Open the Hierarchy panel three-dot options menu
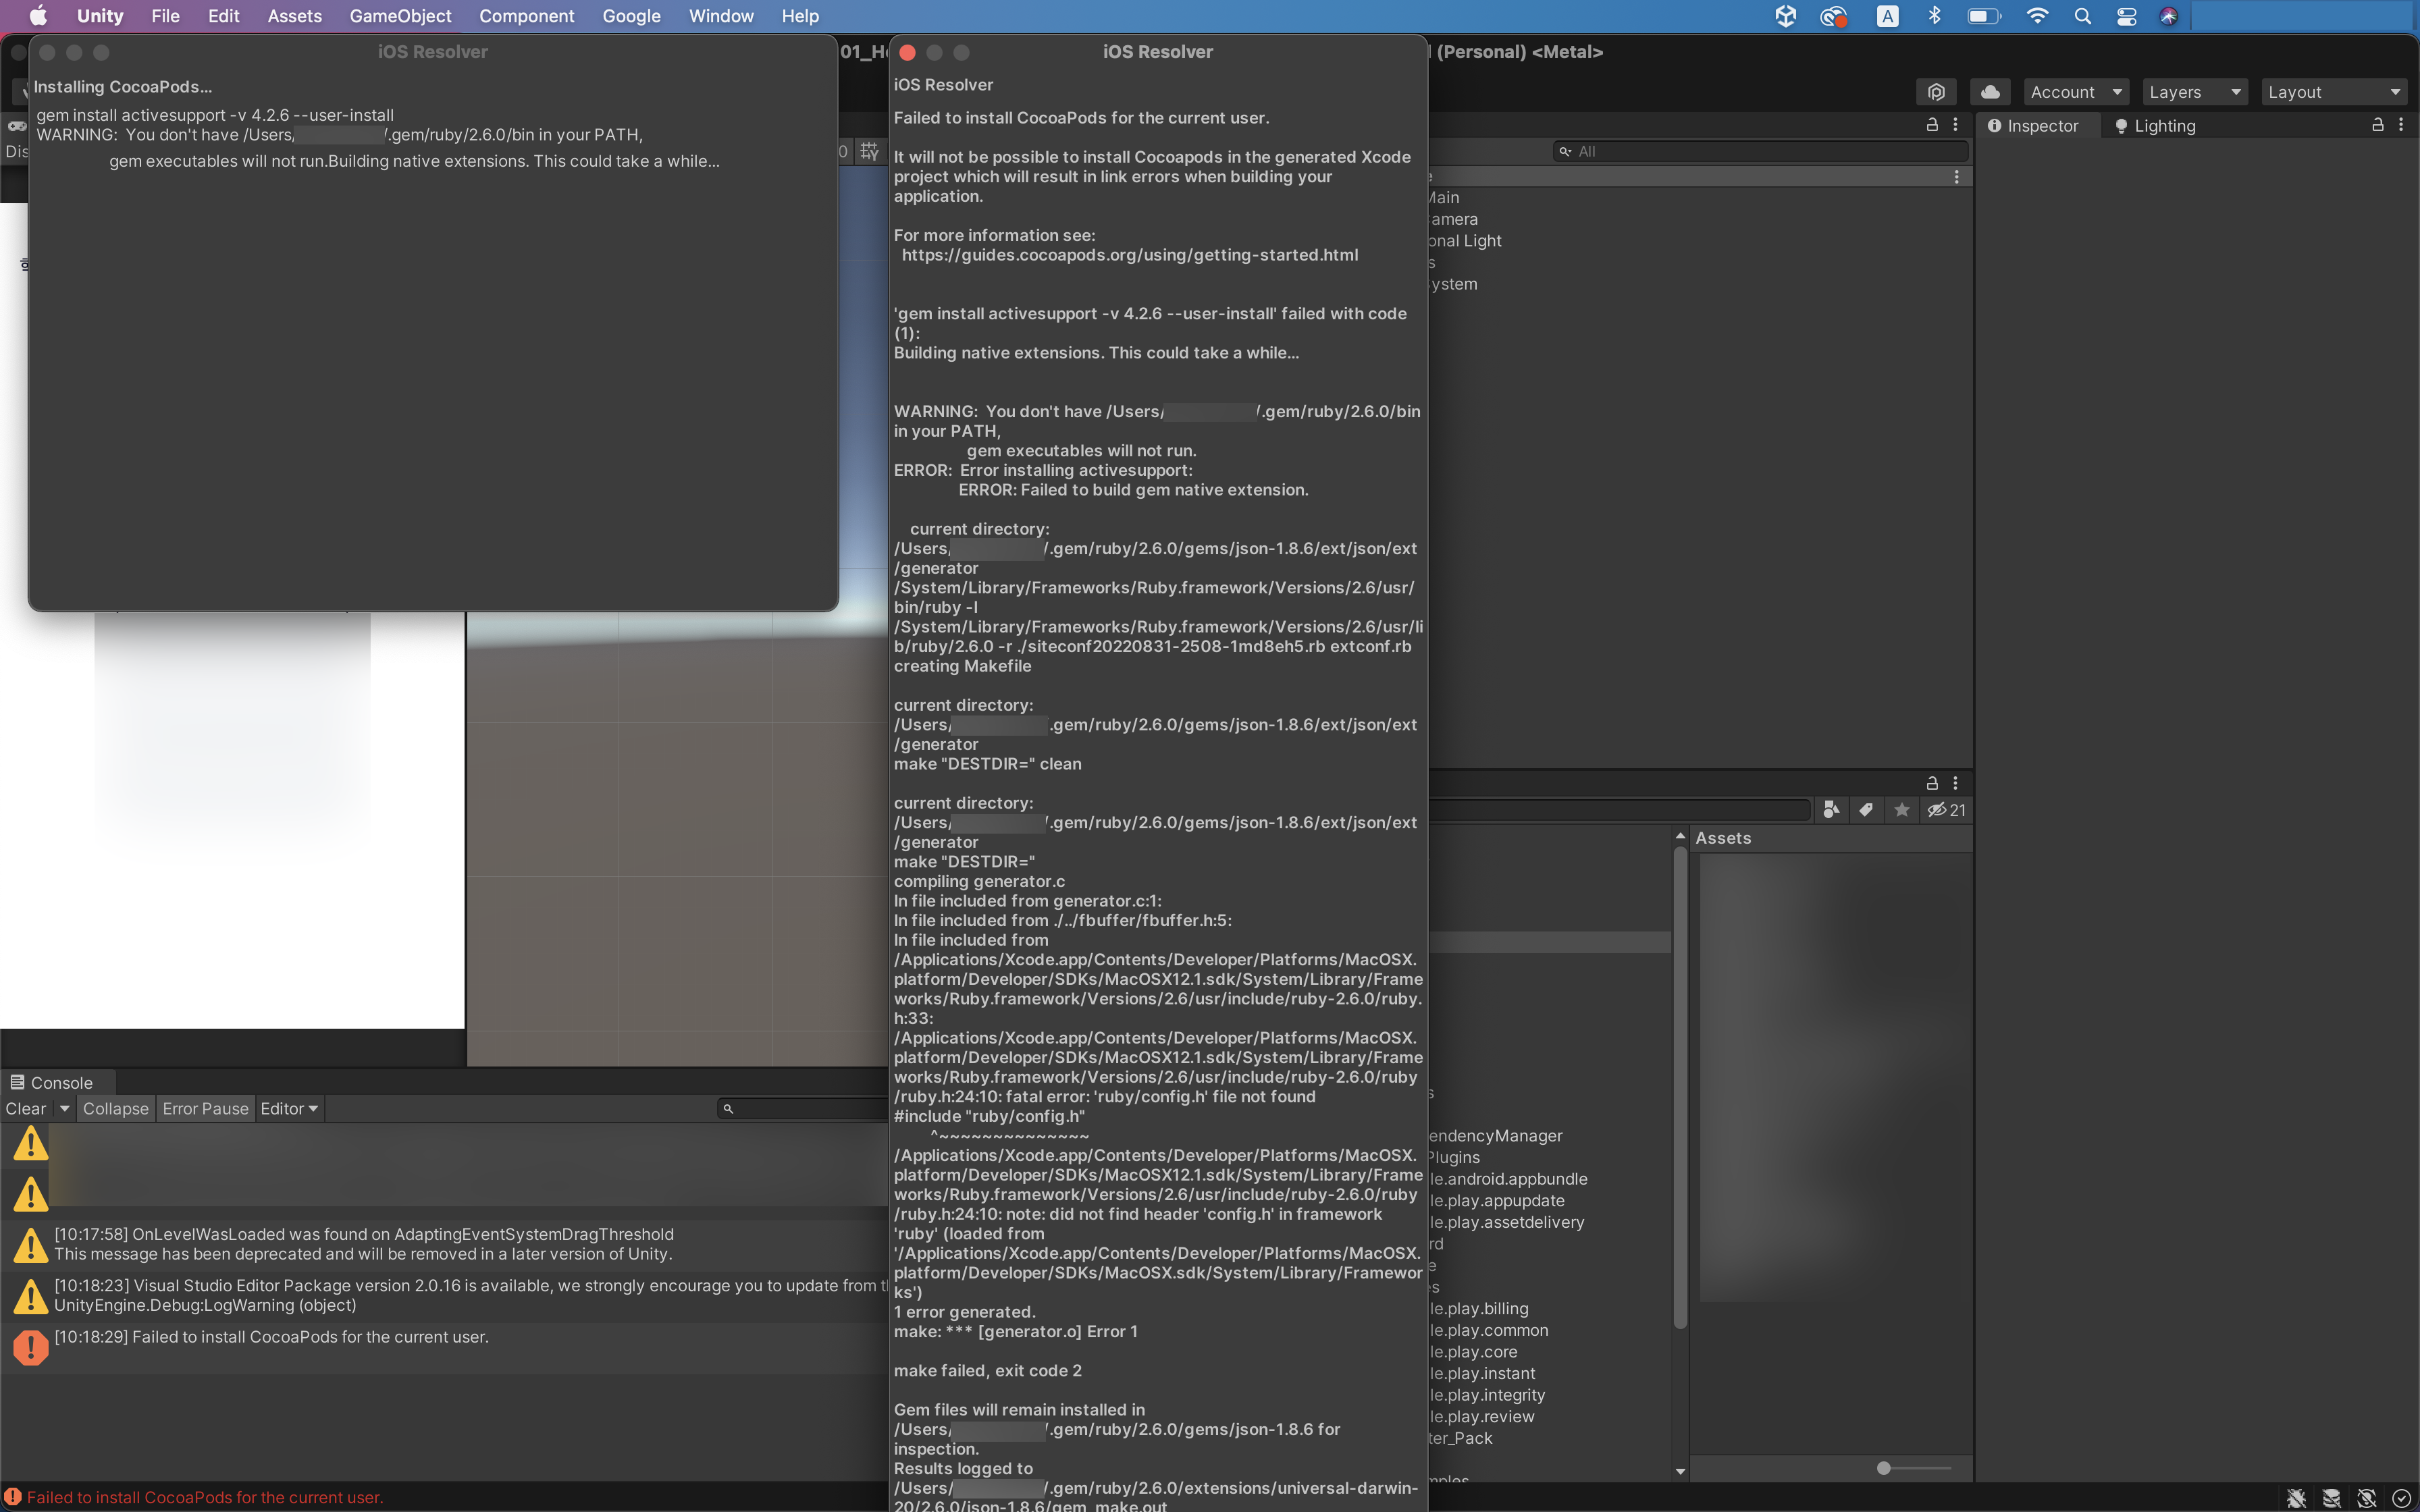 click(x=1956, y=125)
